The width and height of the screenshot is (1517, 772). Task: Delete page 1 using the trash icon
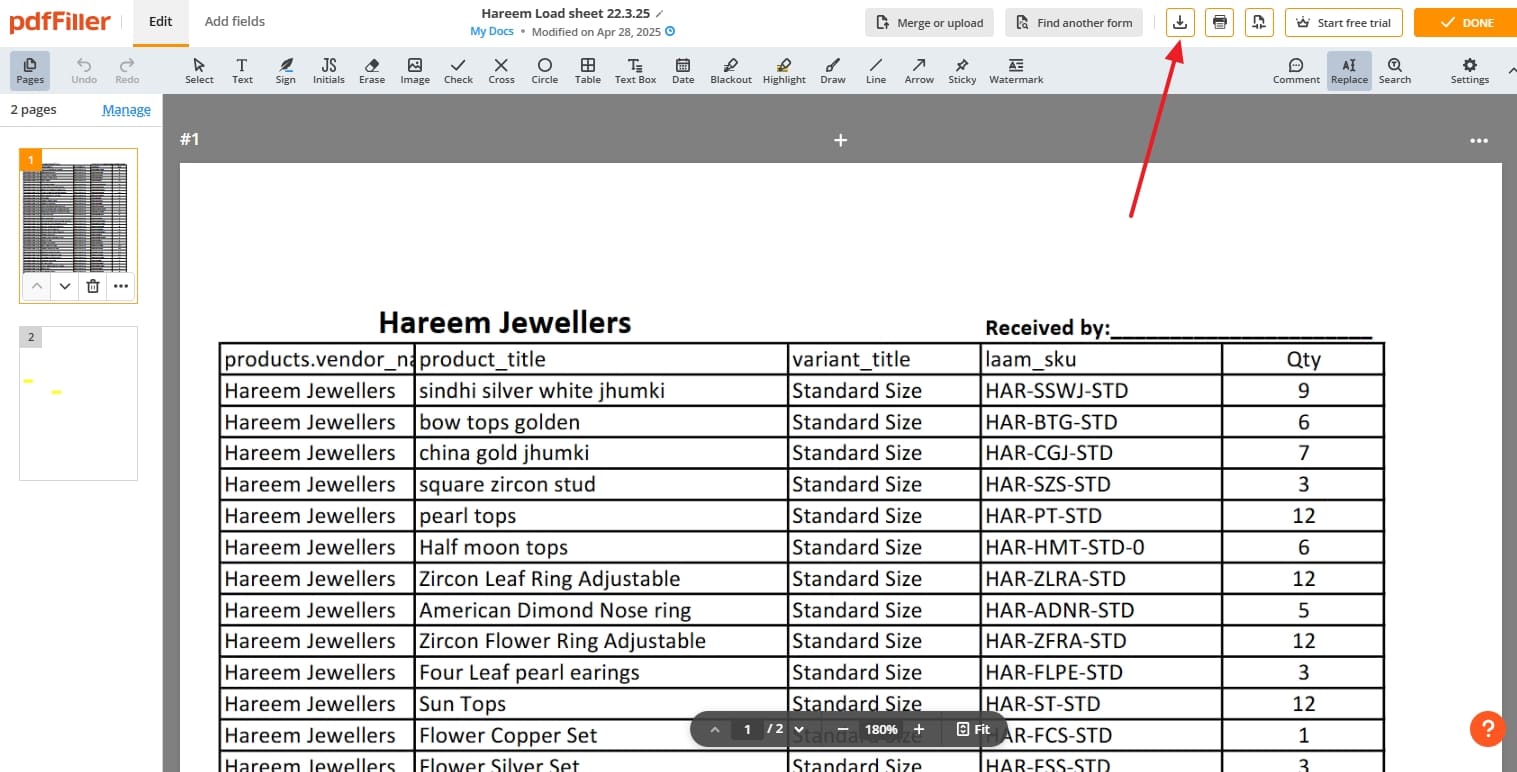pyautogui.click(x=93, y=286)
